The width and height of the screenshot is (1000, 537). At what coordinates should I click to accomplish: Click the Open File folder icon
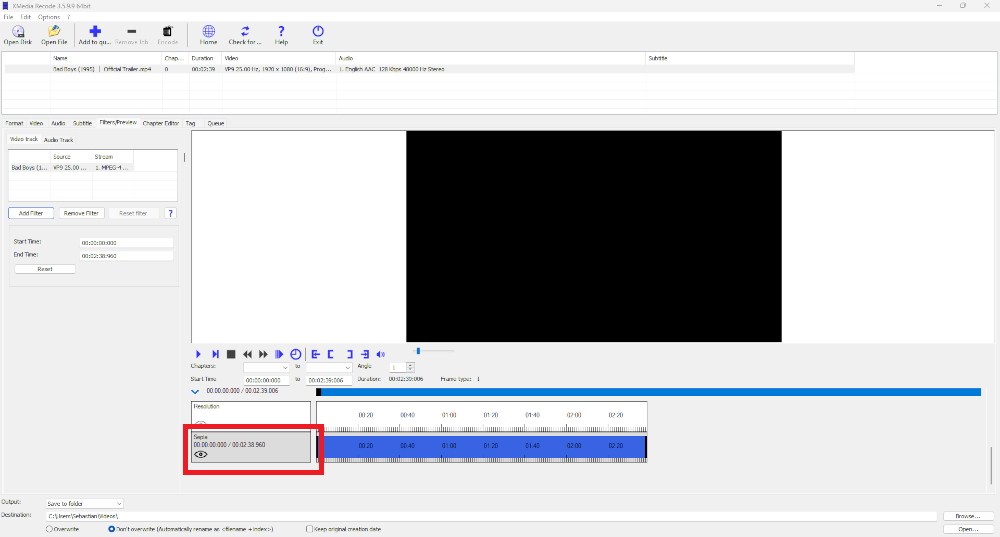[54, 31]
